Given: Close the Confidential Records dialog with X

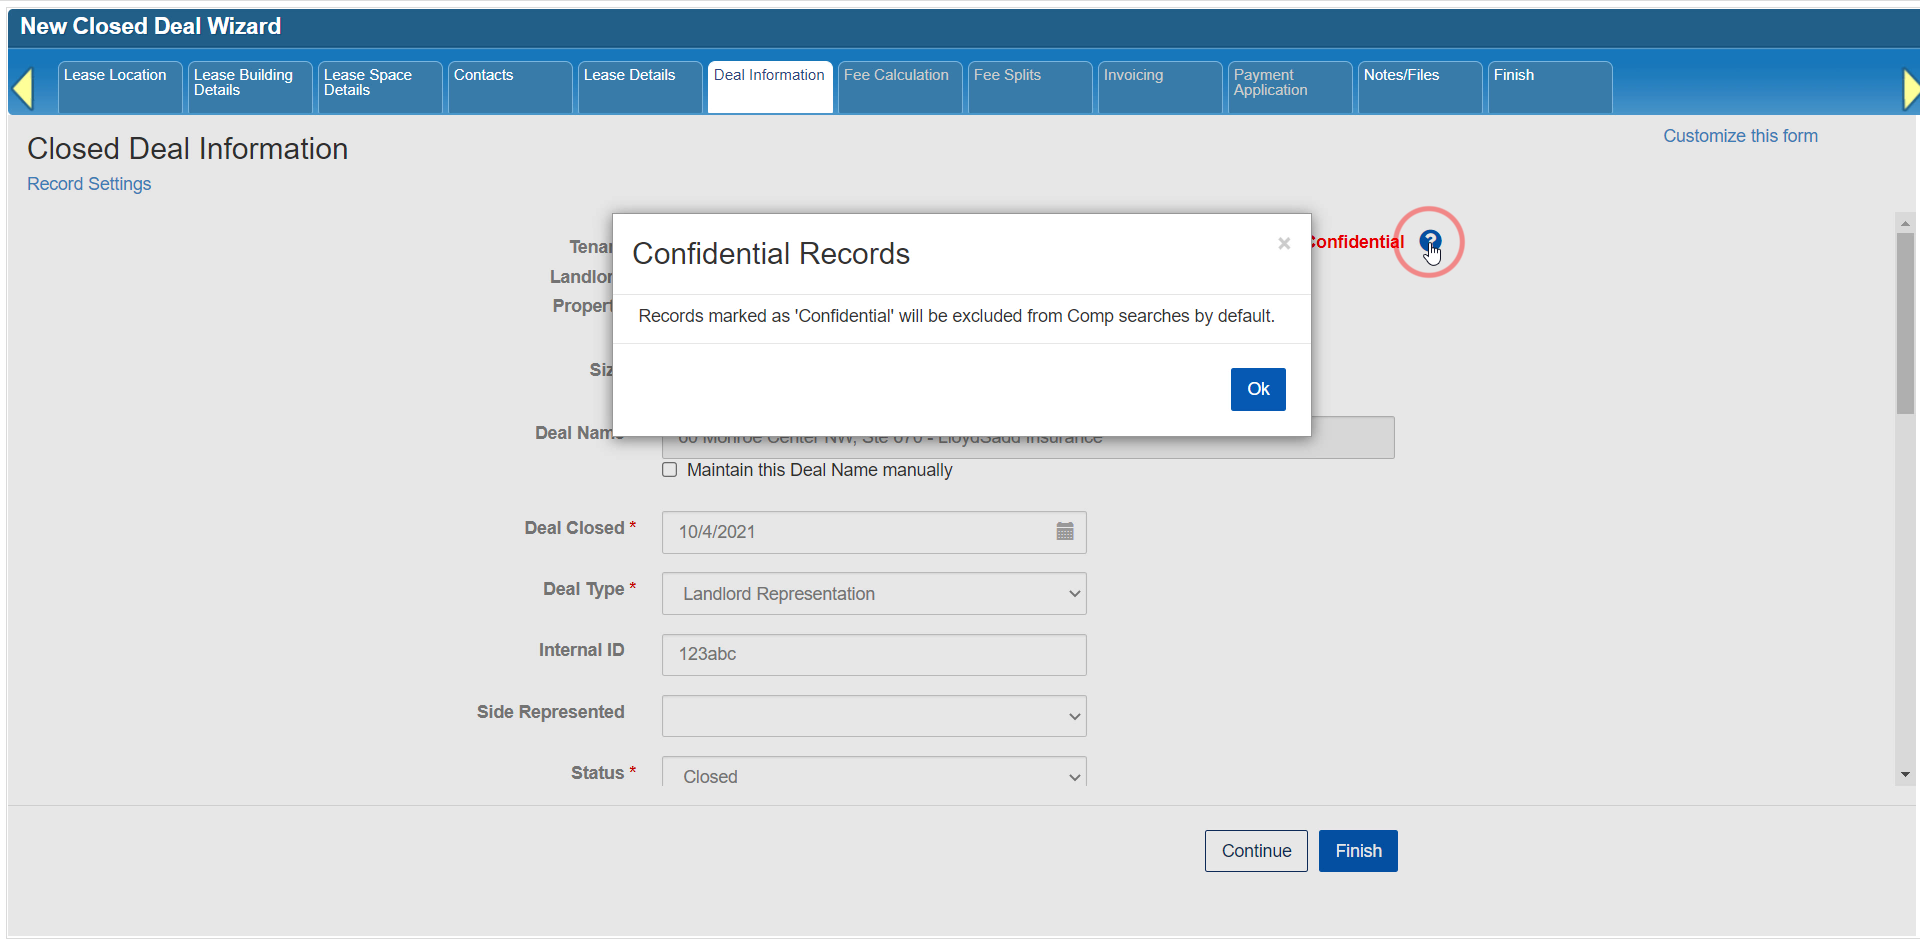Looking at the screenshot, I should 1284,243.
